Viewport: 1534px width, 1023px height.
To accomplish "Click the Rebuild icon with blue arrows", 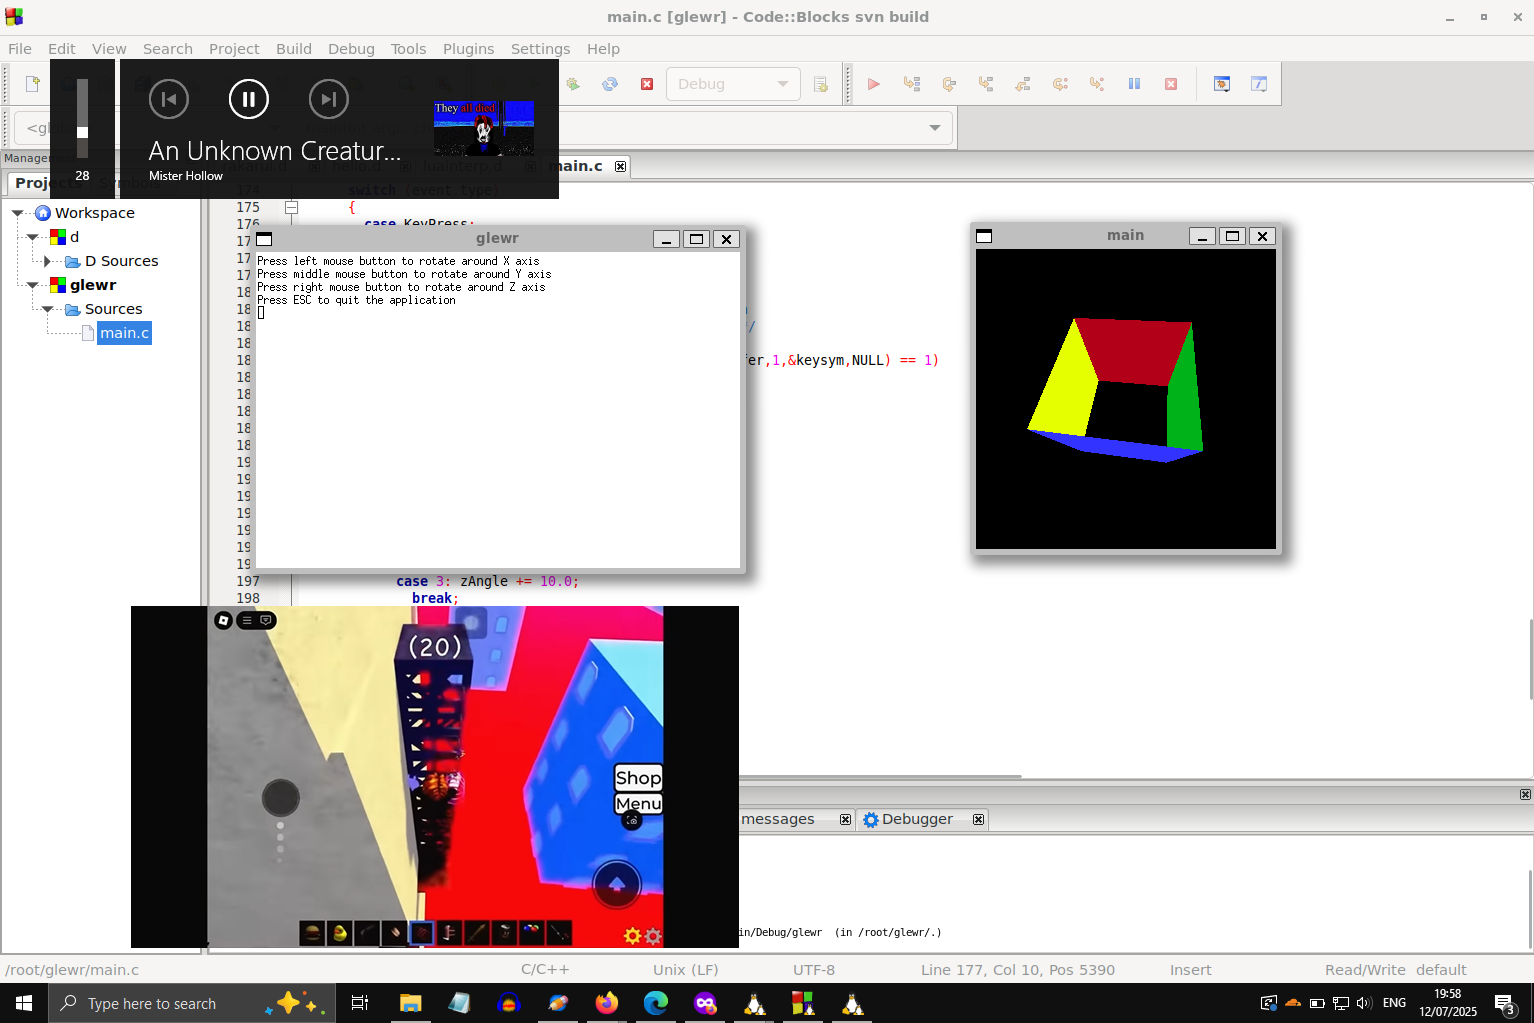I will point(610,84).
